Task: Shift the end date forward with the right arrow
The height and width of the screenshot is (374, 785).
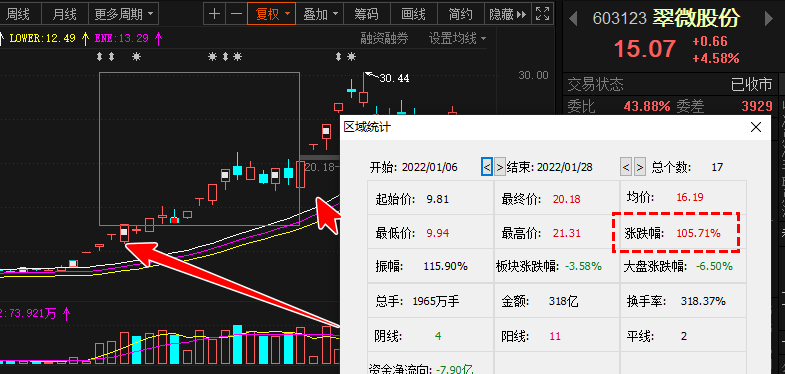Action: [639, 167]
